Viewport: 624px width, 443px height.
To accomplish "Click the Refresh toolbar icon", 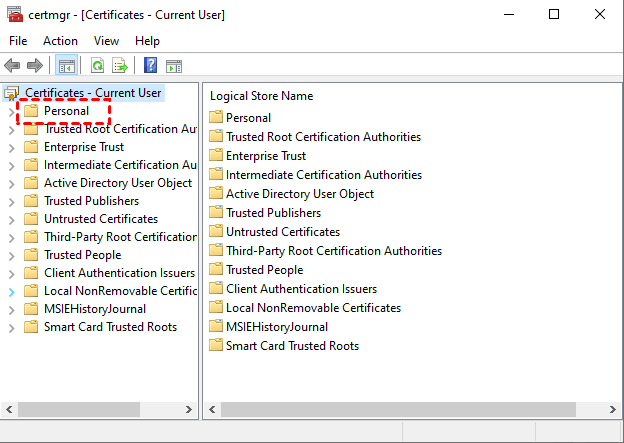I will (97, 66).
